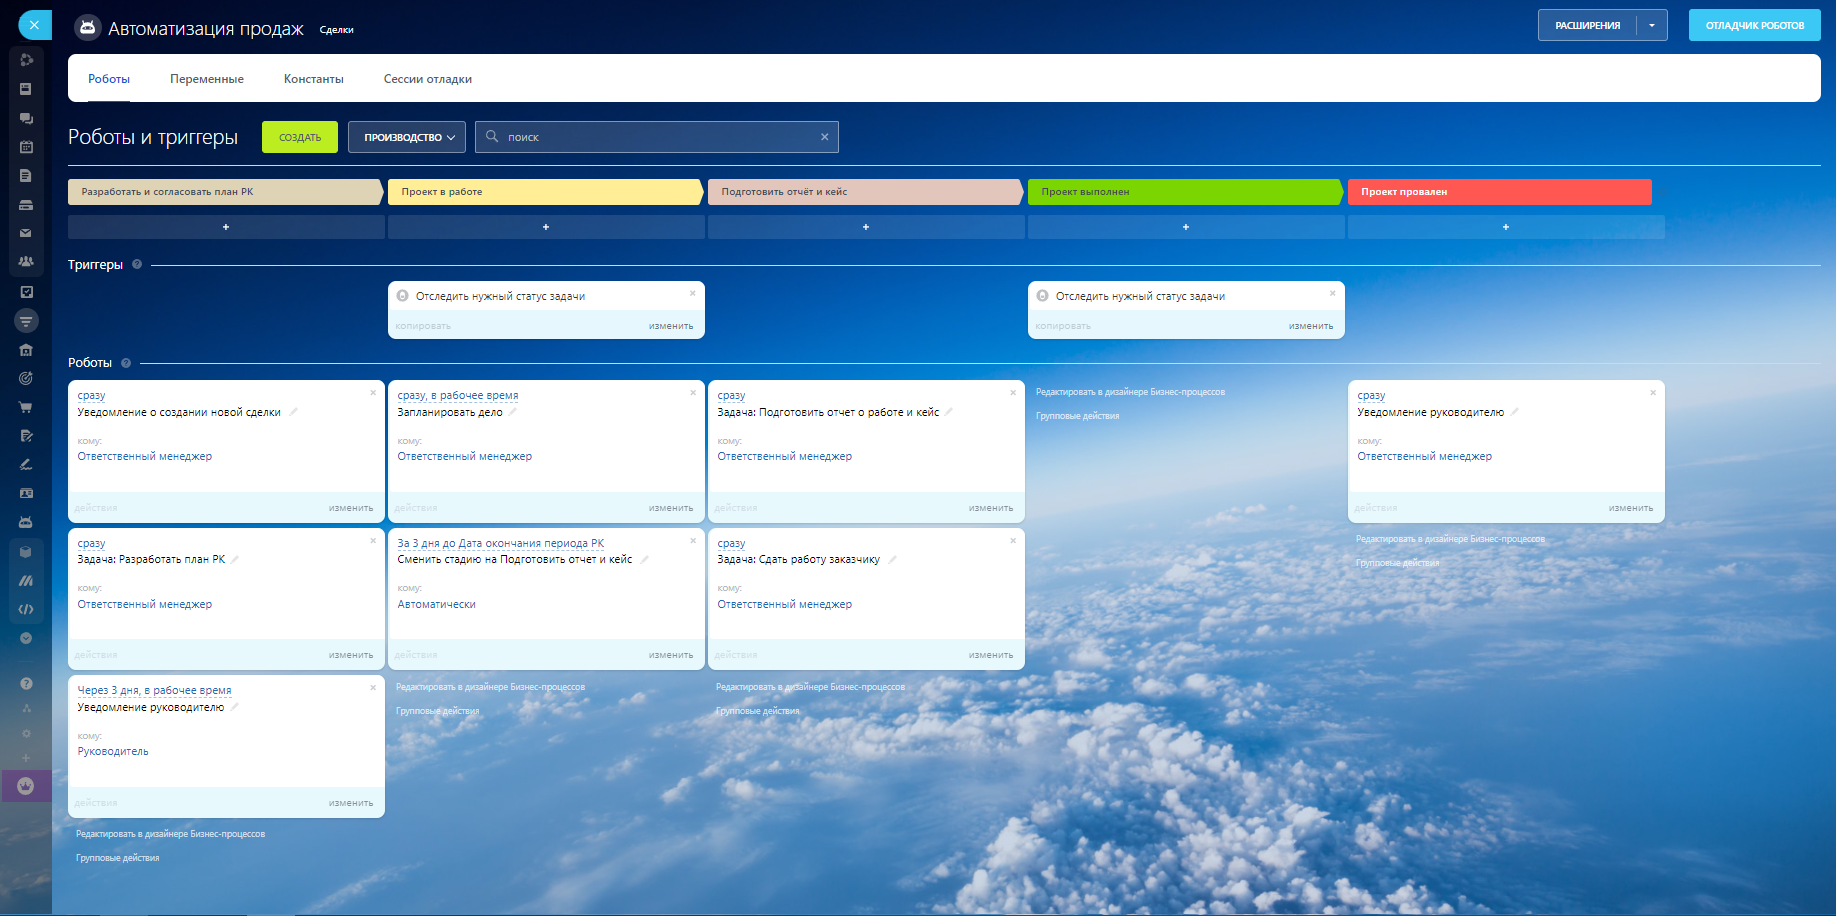Open delay 'Через 3 дня, в рабочее время'
The width and height of the screenshot is (1836, 916).
pyautogui.click(x=155, y=691)
